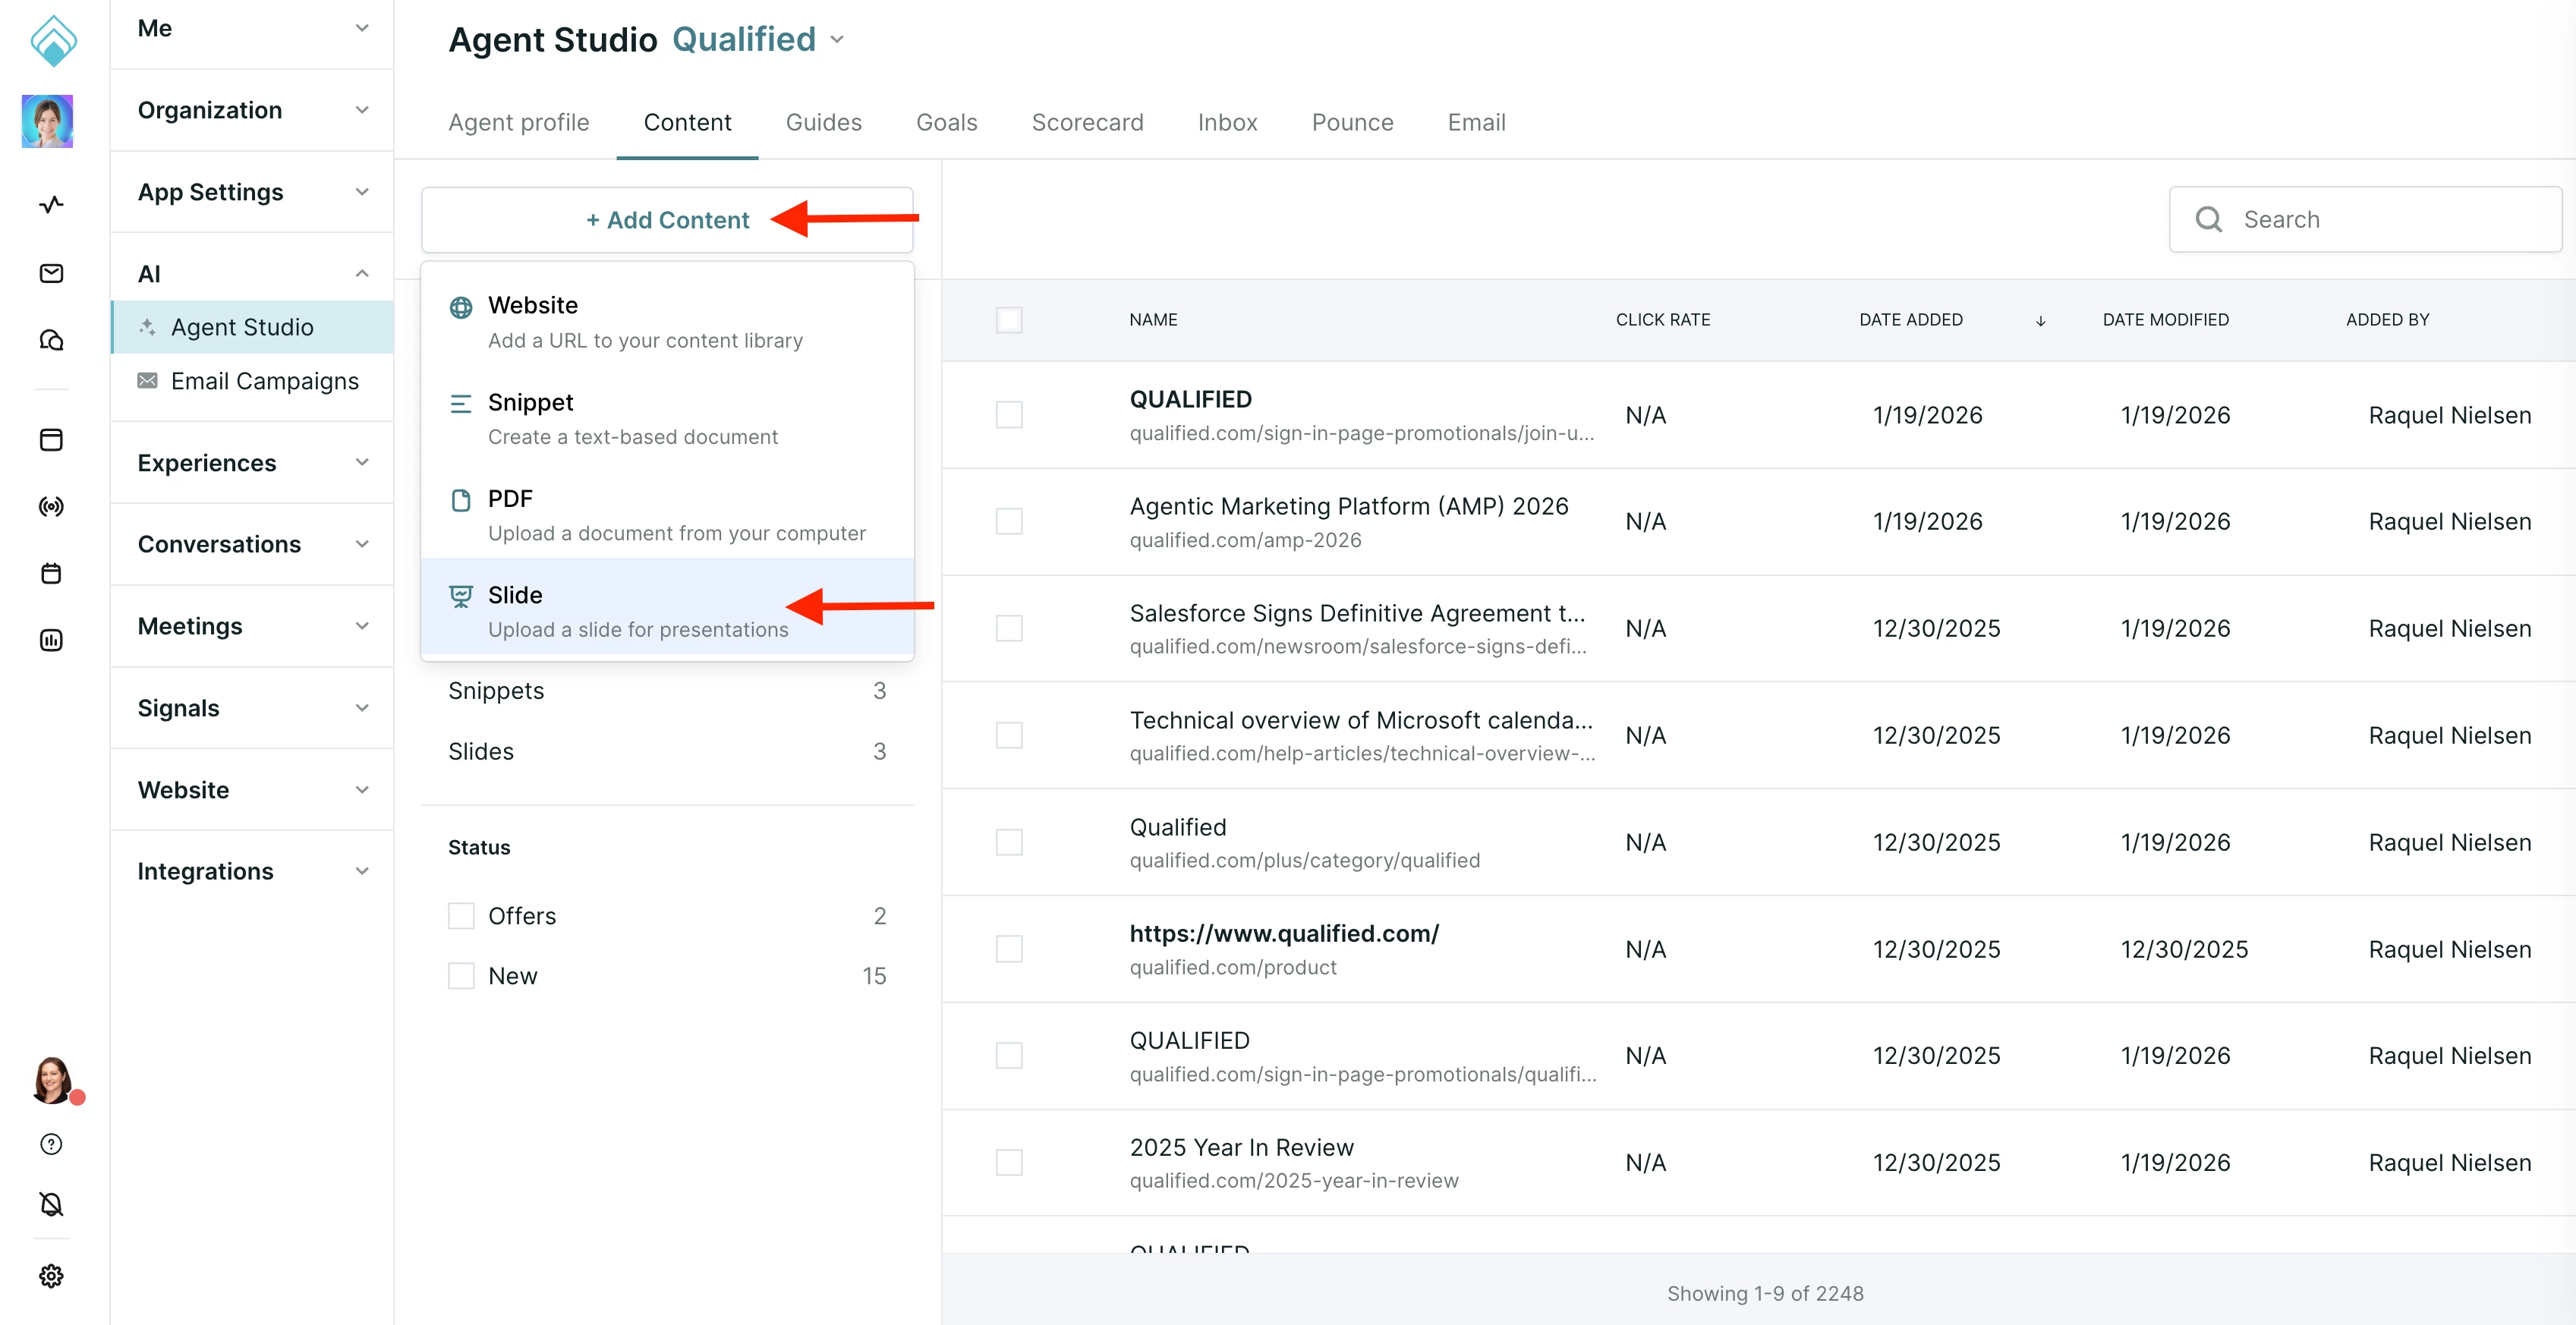Check the box for qualified.com/plus/category row
This screenshot has width=2576, height=1325.
coord(1009,842)
